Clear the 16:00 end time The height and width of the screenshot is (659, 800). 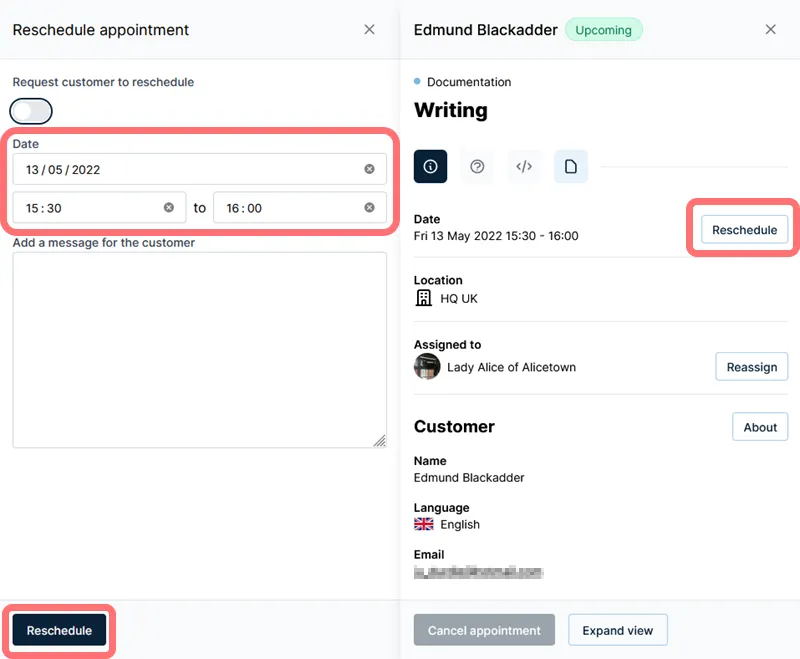369,208
